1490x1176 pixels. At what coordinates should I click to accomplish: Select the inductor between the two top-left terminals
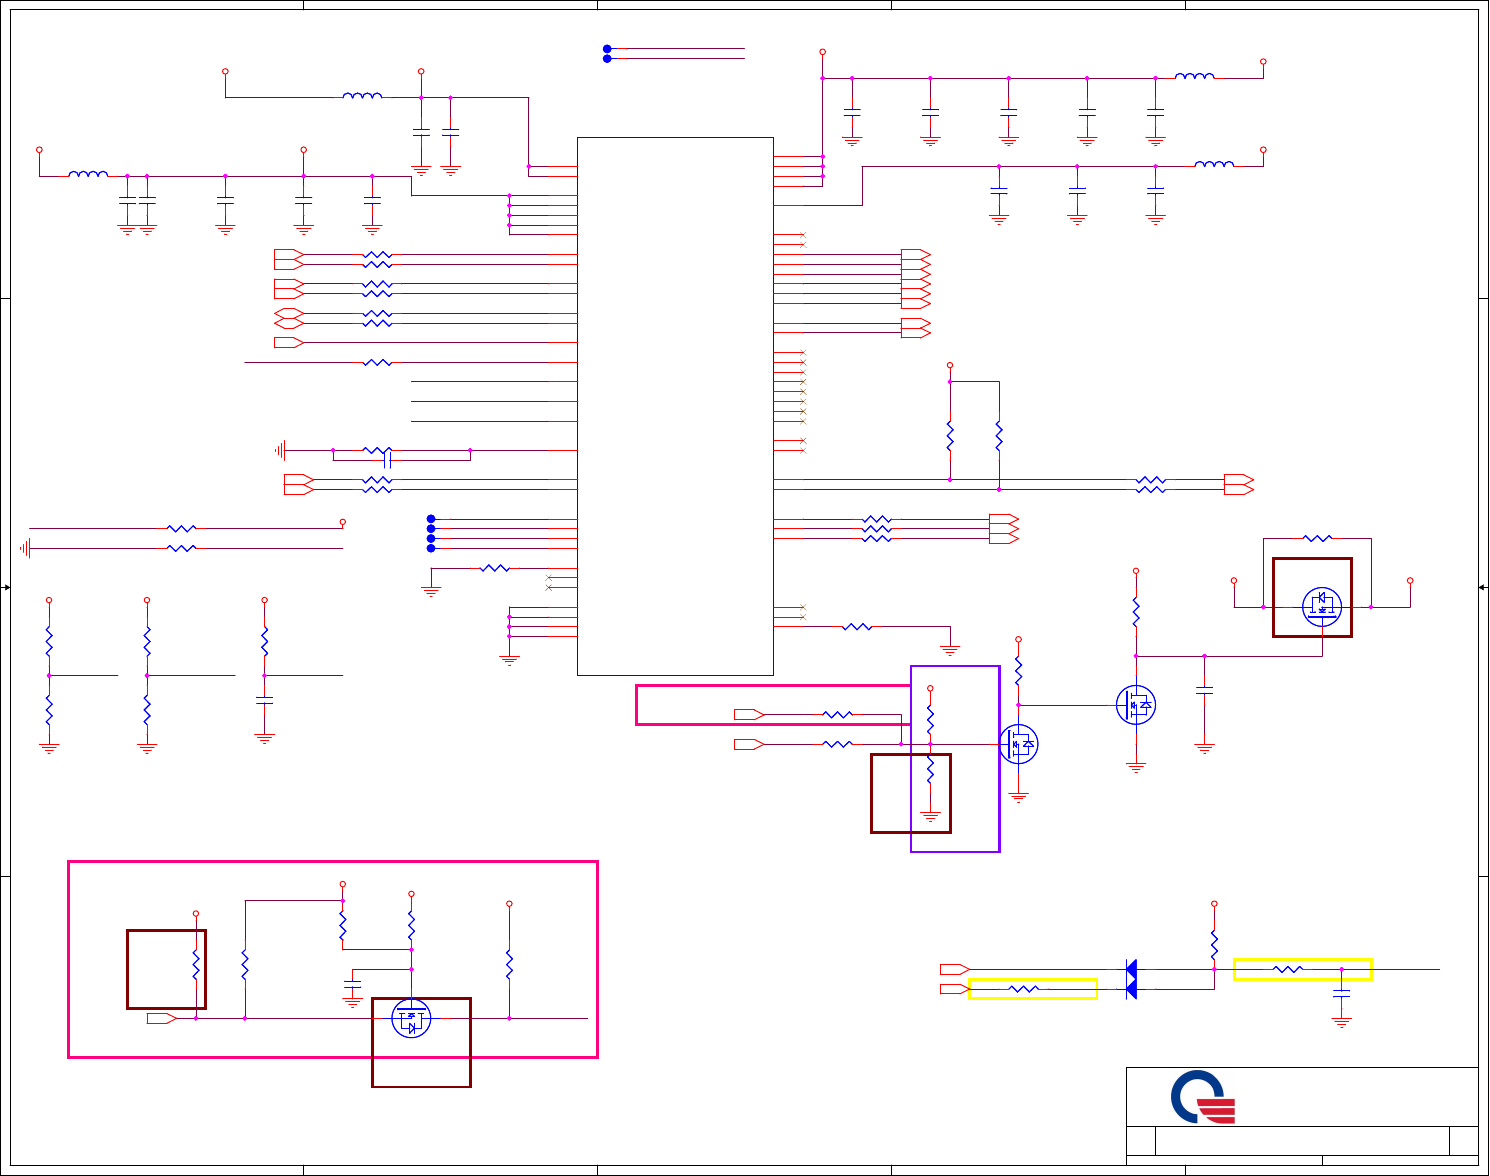[x=362, y=96]
